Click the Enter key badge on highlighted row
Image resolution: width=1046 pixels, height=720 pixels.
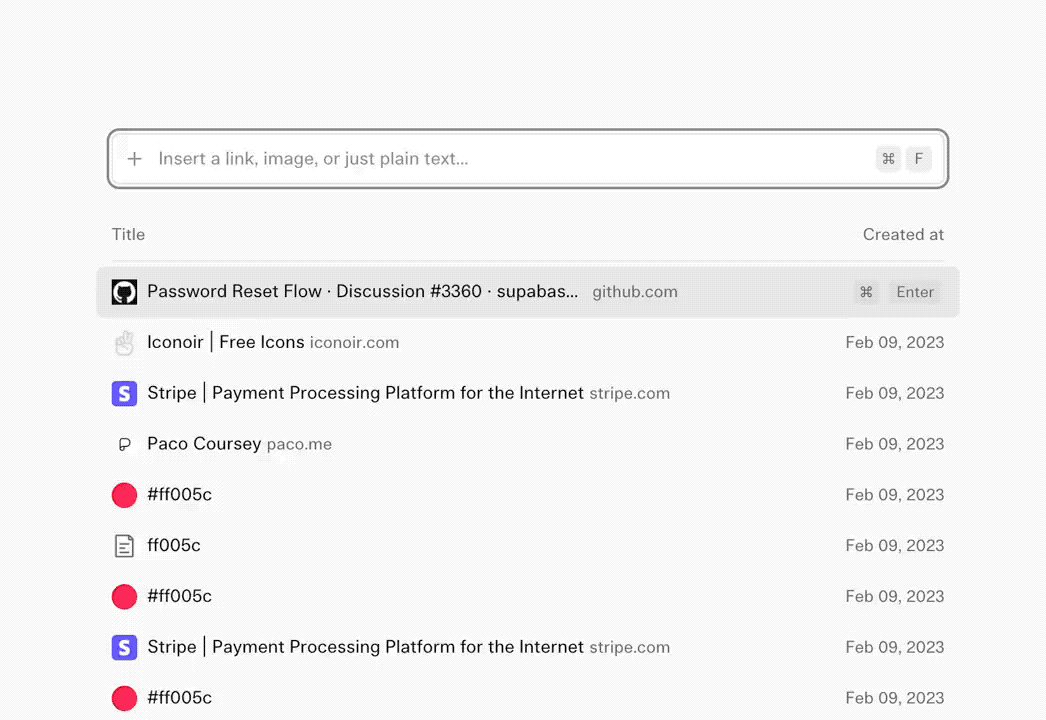915,292
